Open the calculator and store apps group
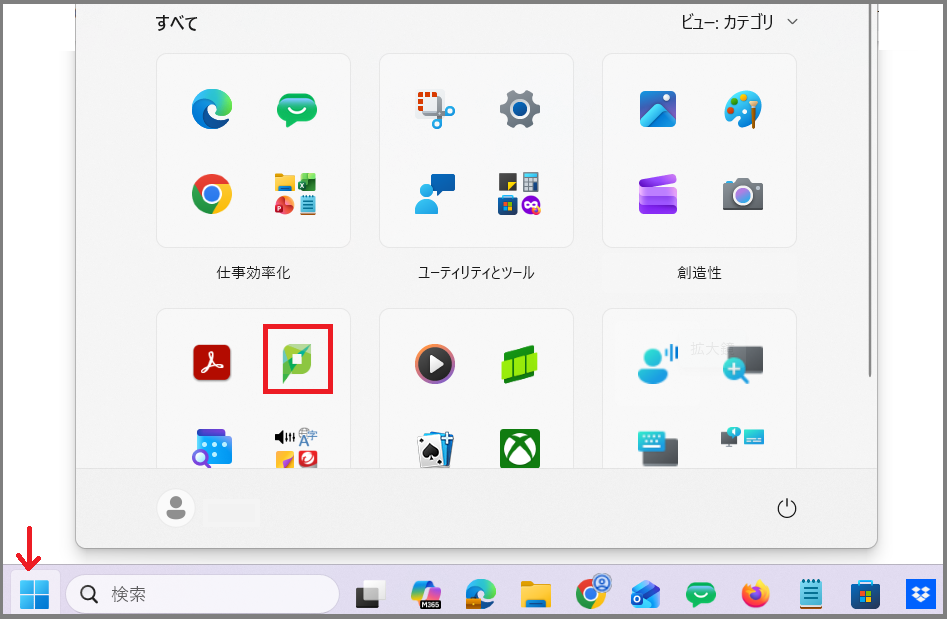This screenshot has width=947, height=619. (519, 194)
